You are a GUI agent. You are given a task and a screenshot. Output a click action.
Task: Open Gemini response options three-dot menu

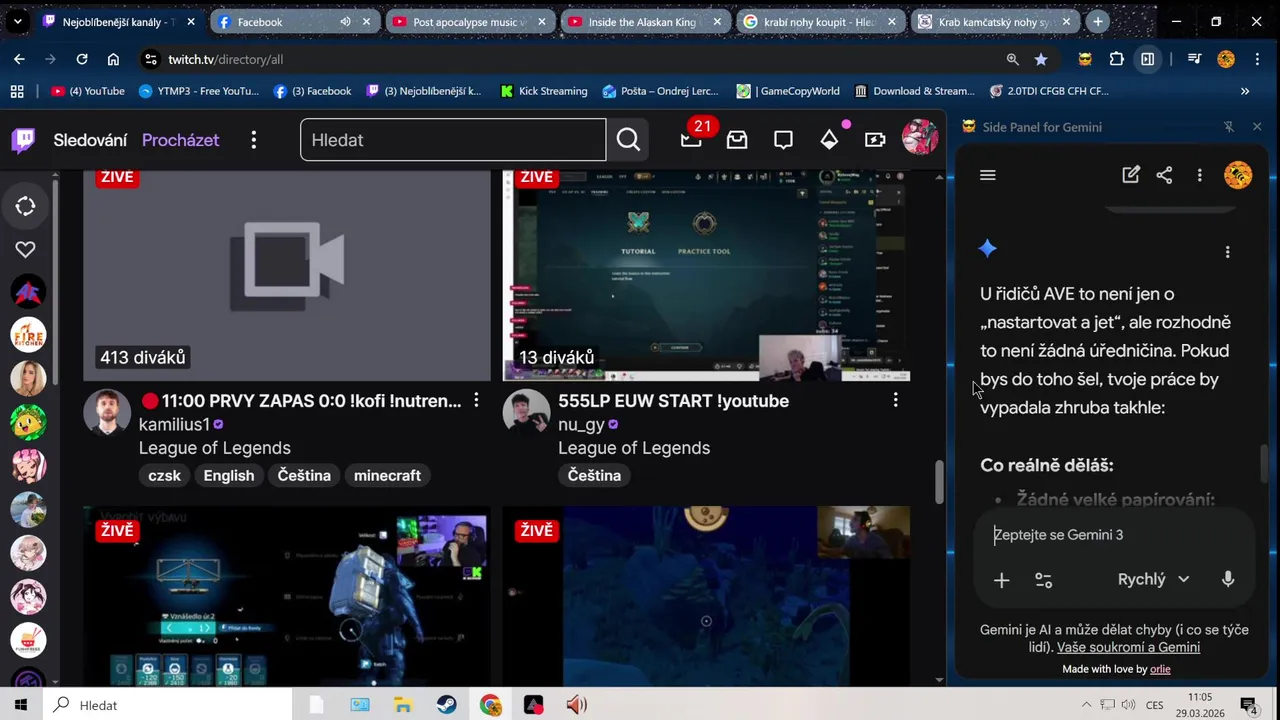point(1227,252)
